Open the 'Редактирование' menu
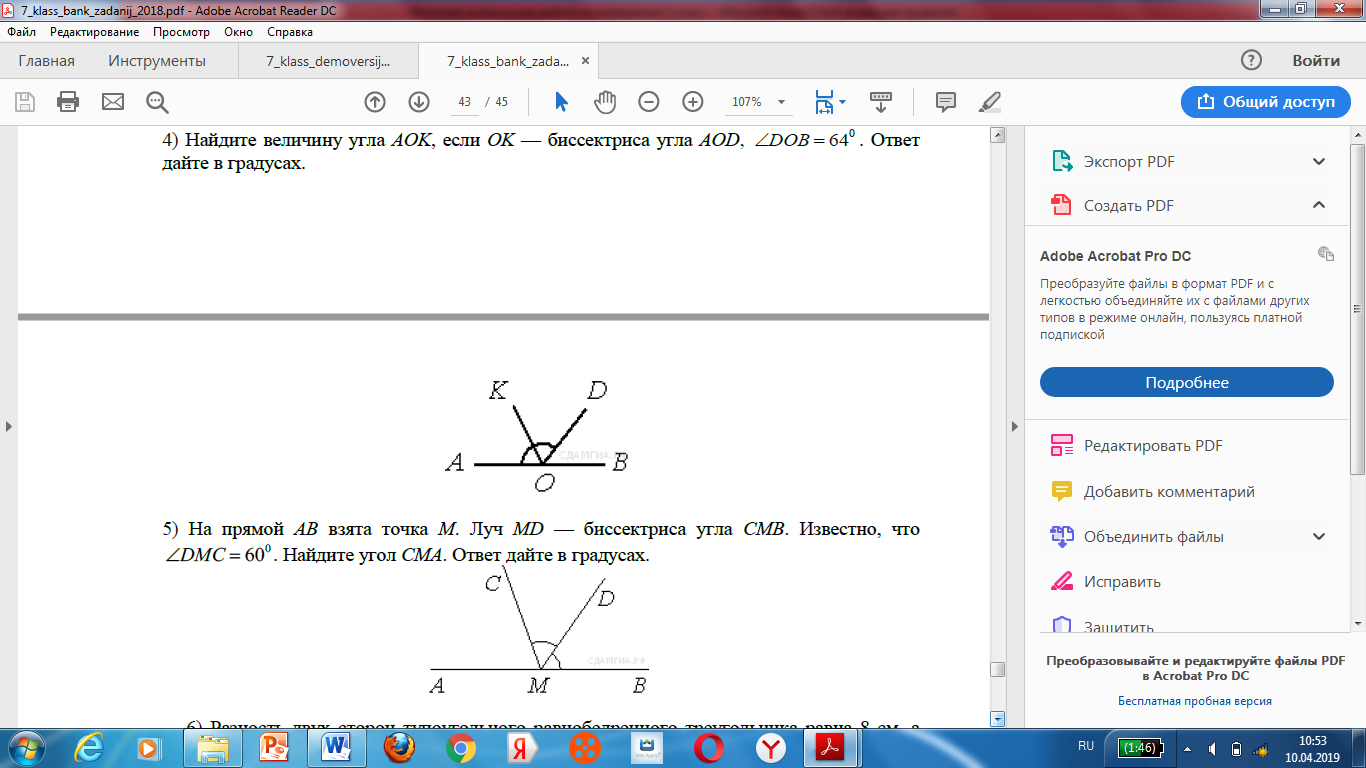Image resolution: width=1366 pixels, height=768 pixels. click(x=94, y=32)
